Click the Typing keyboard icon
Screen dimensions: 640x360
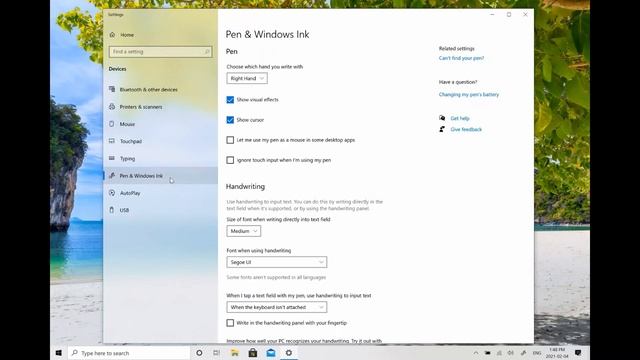coord(112,158)
